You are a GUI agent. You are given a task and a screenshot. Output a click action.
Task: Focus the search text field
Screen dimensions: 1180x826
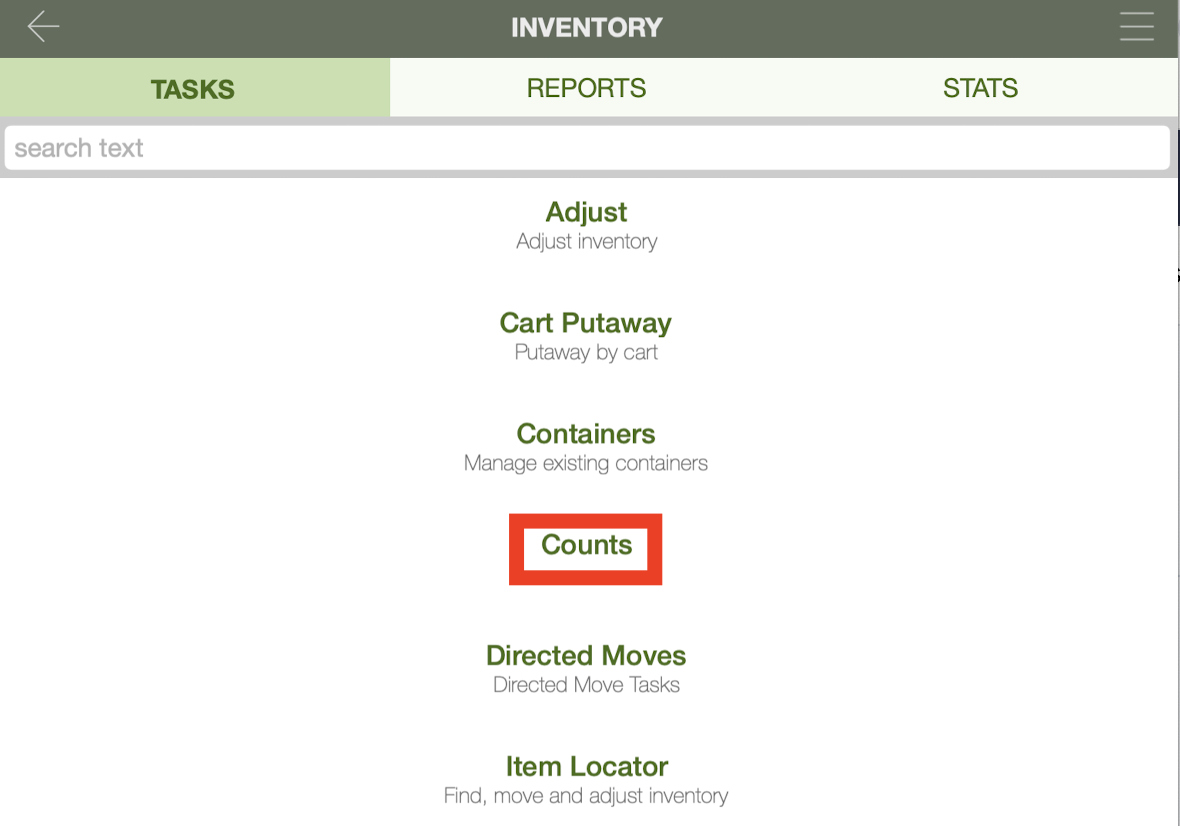[x=586, y=148]
